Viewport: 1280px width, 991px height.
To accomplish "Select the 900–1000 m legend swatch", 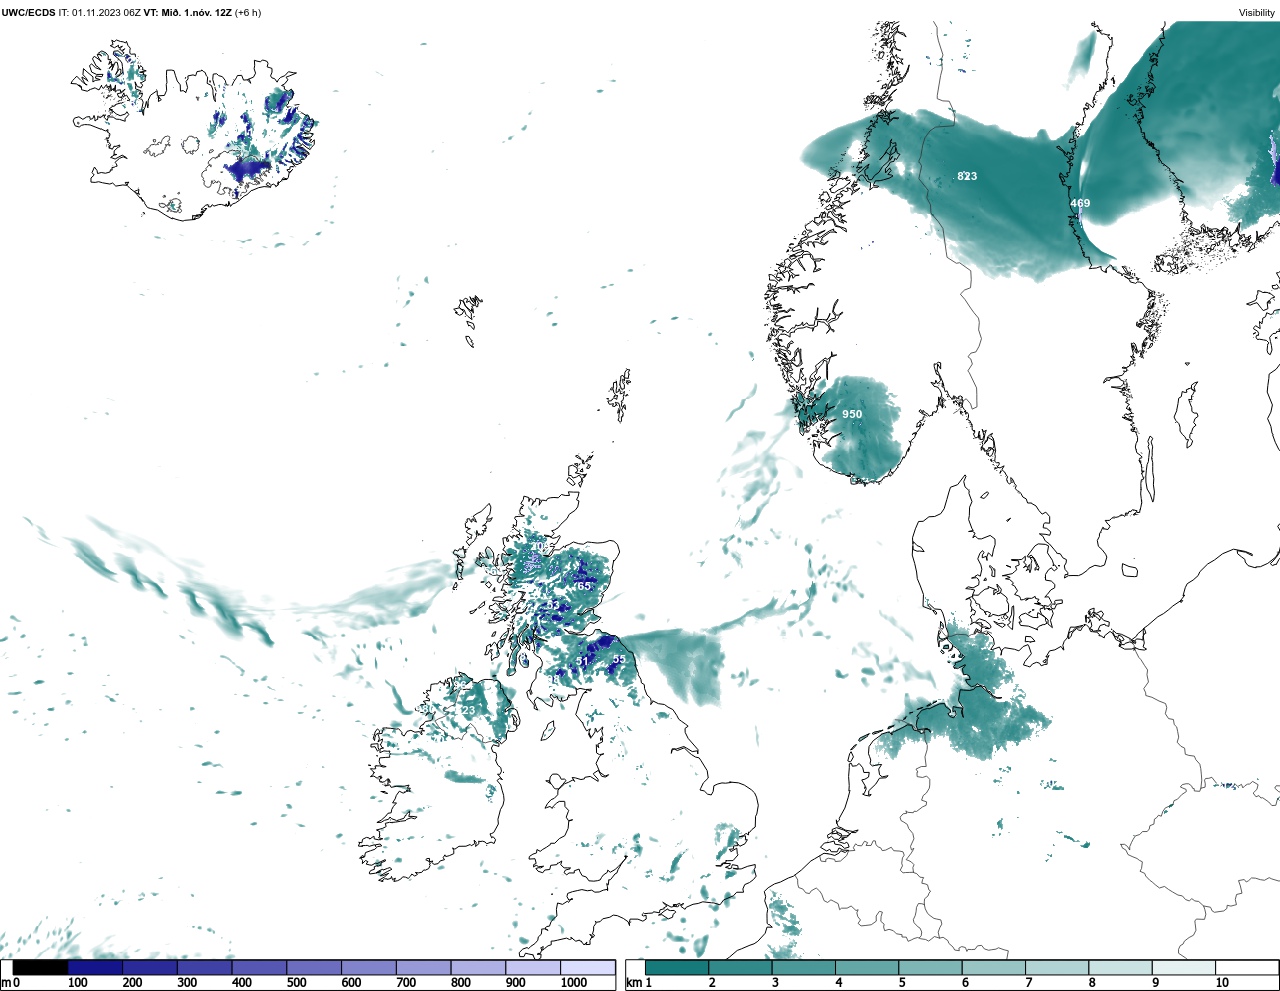I will tap(533, 967).
